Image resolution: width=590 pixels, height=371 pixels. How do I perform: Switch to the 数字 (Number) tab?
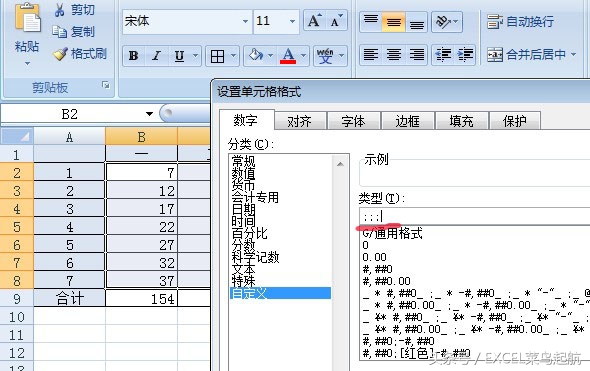(246, 120)
